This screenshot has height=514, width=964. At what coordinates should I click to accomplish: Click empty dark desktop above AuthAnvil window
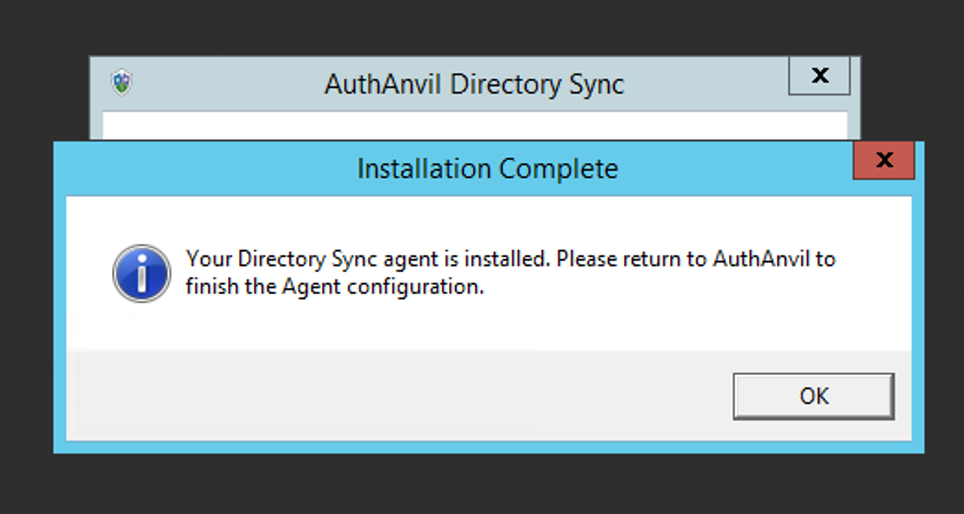coord(482,28)
